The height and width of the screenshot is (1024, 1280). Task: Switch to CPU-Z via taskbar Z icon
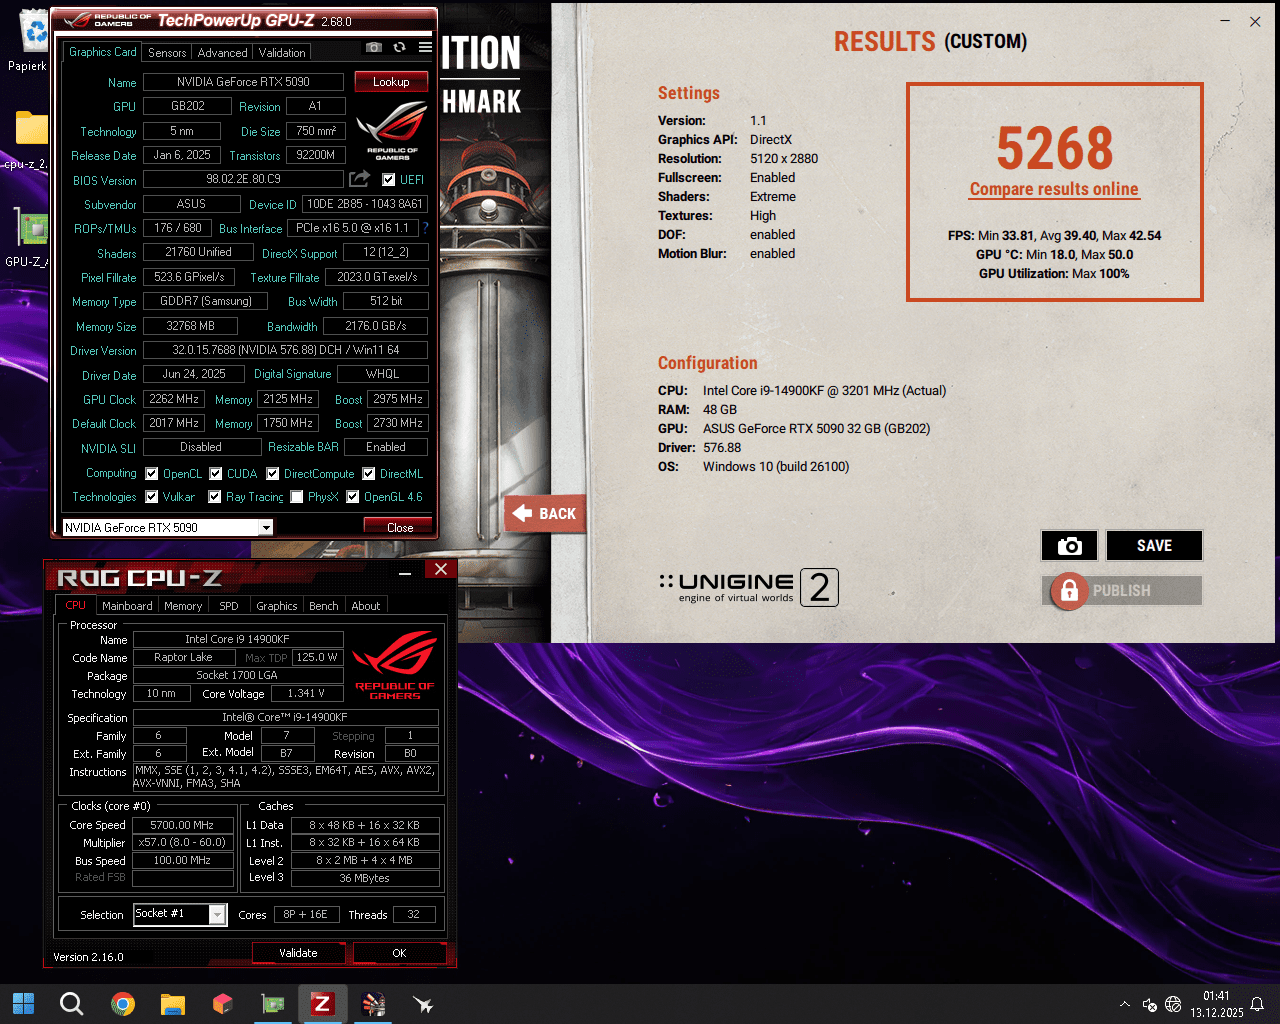tap(322, 1003)
